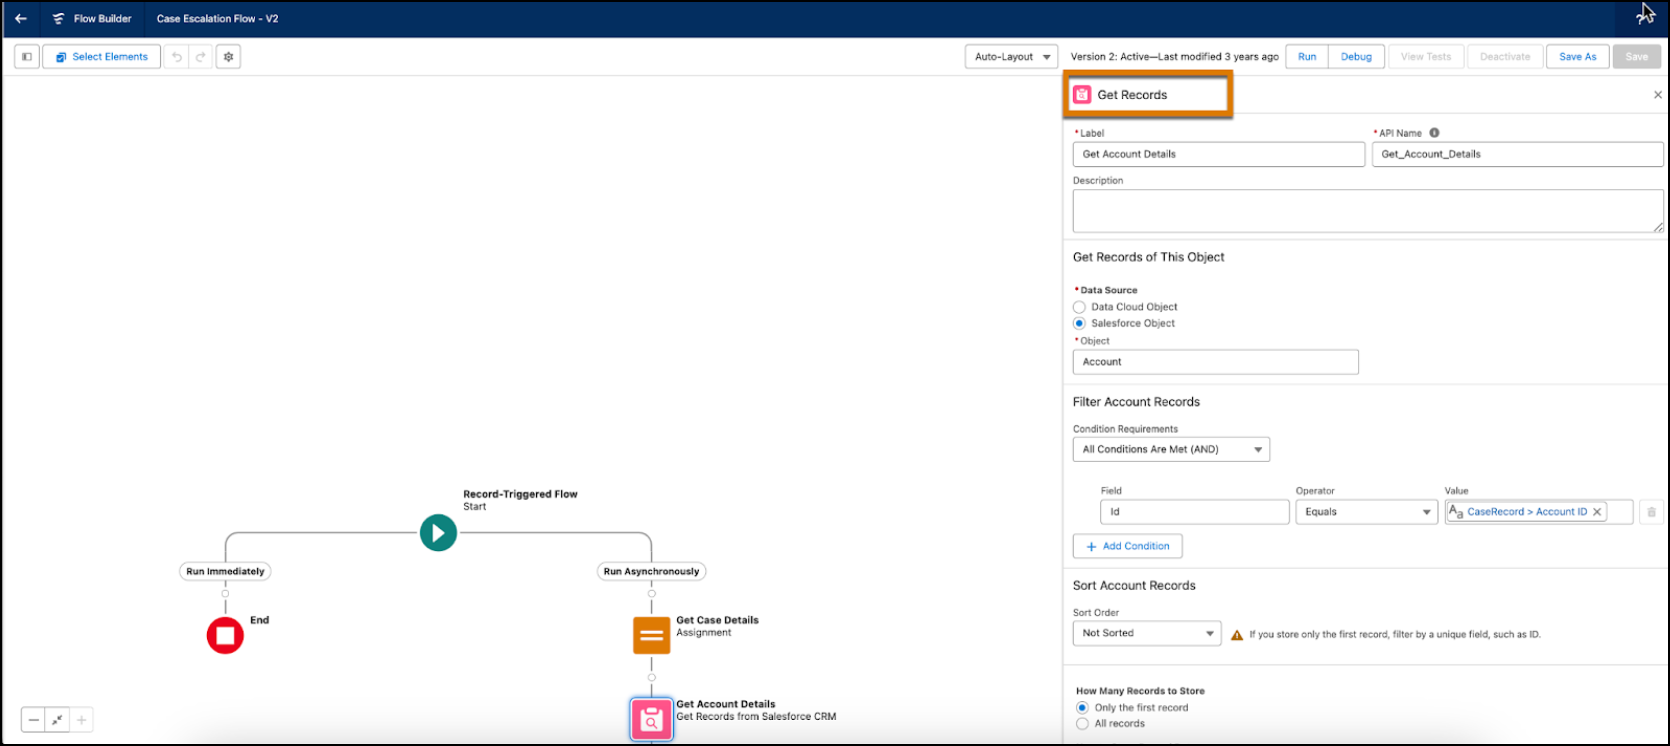Click the Case Escalation Flow - V2 title
Screen dimensions: 1670x746
pyautogui.click(x=217, y=19)
